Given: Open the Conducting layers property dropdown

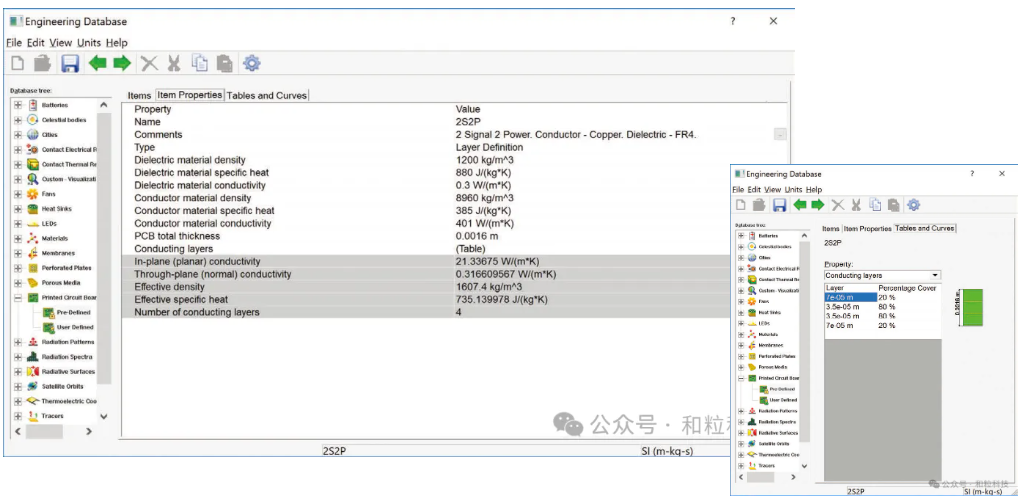Looking at the screenshot, I should click(883, 276).
